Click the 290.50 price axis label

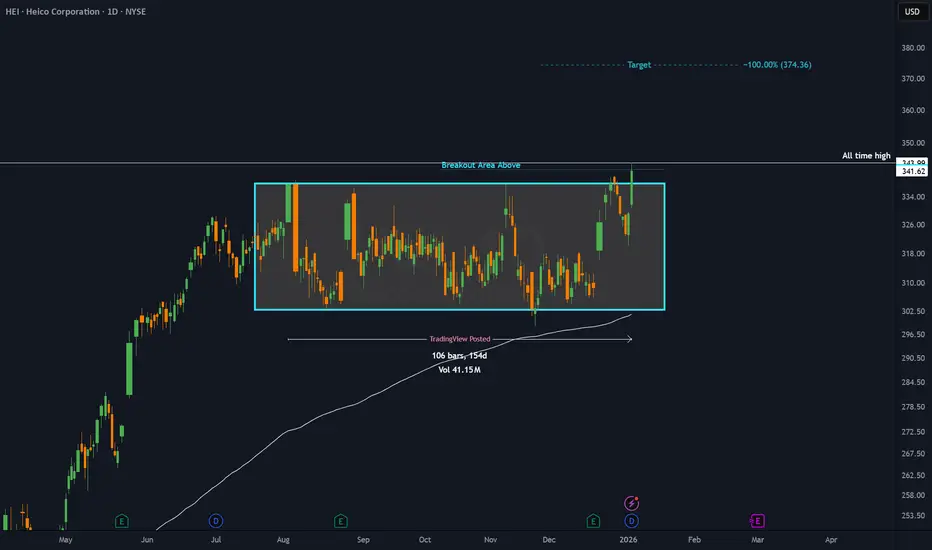(x=913, y=359)
